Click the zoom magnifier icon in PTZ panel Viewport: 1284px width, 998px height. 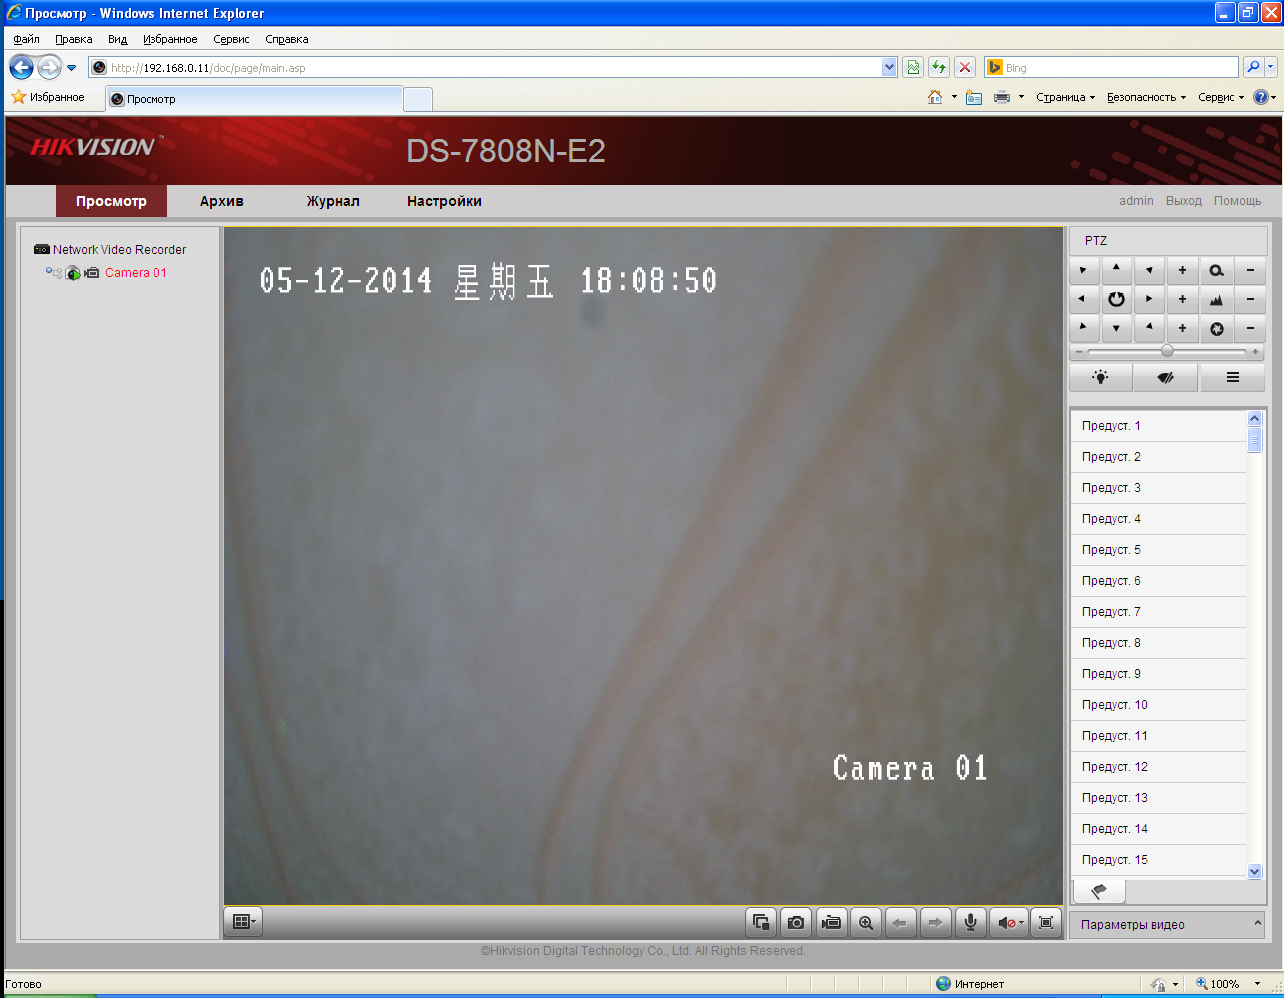click(x=1216, y=270)
